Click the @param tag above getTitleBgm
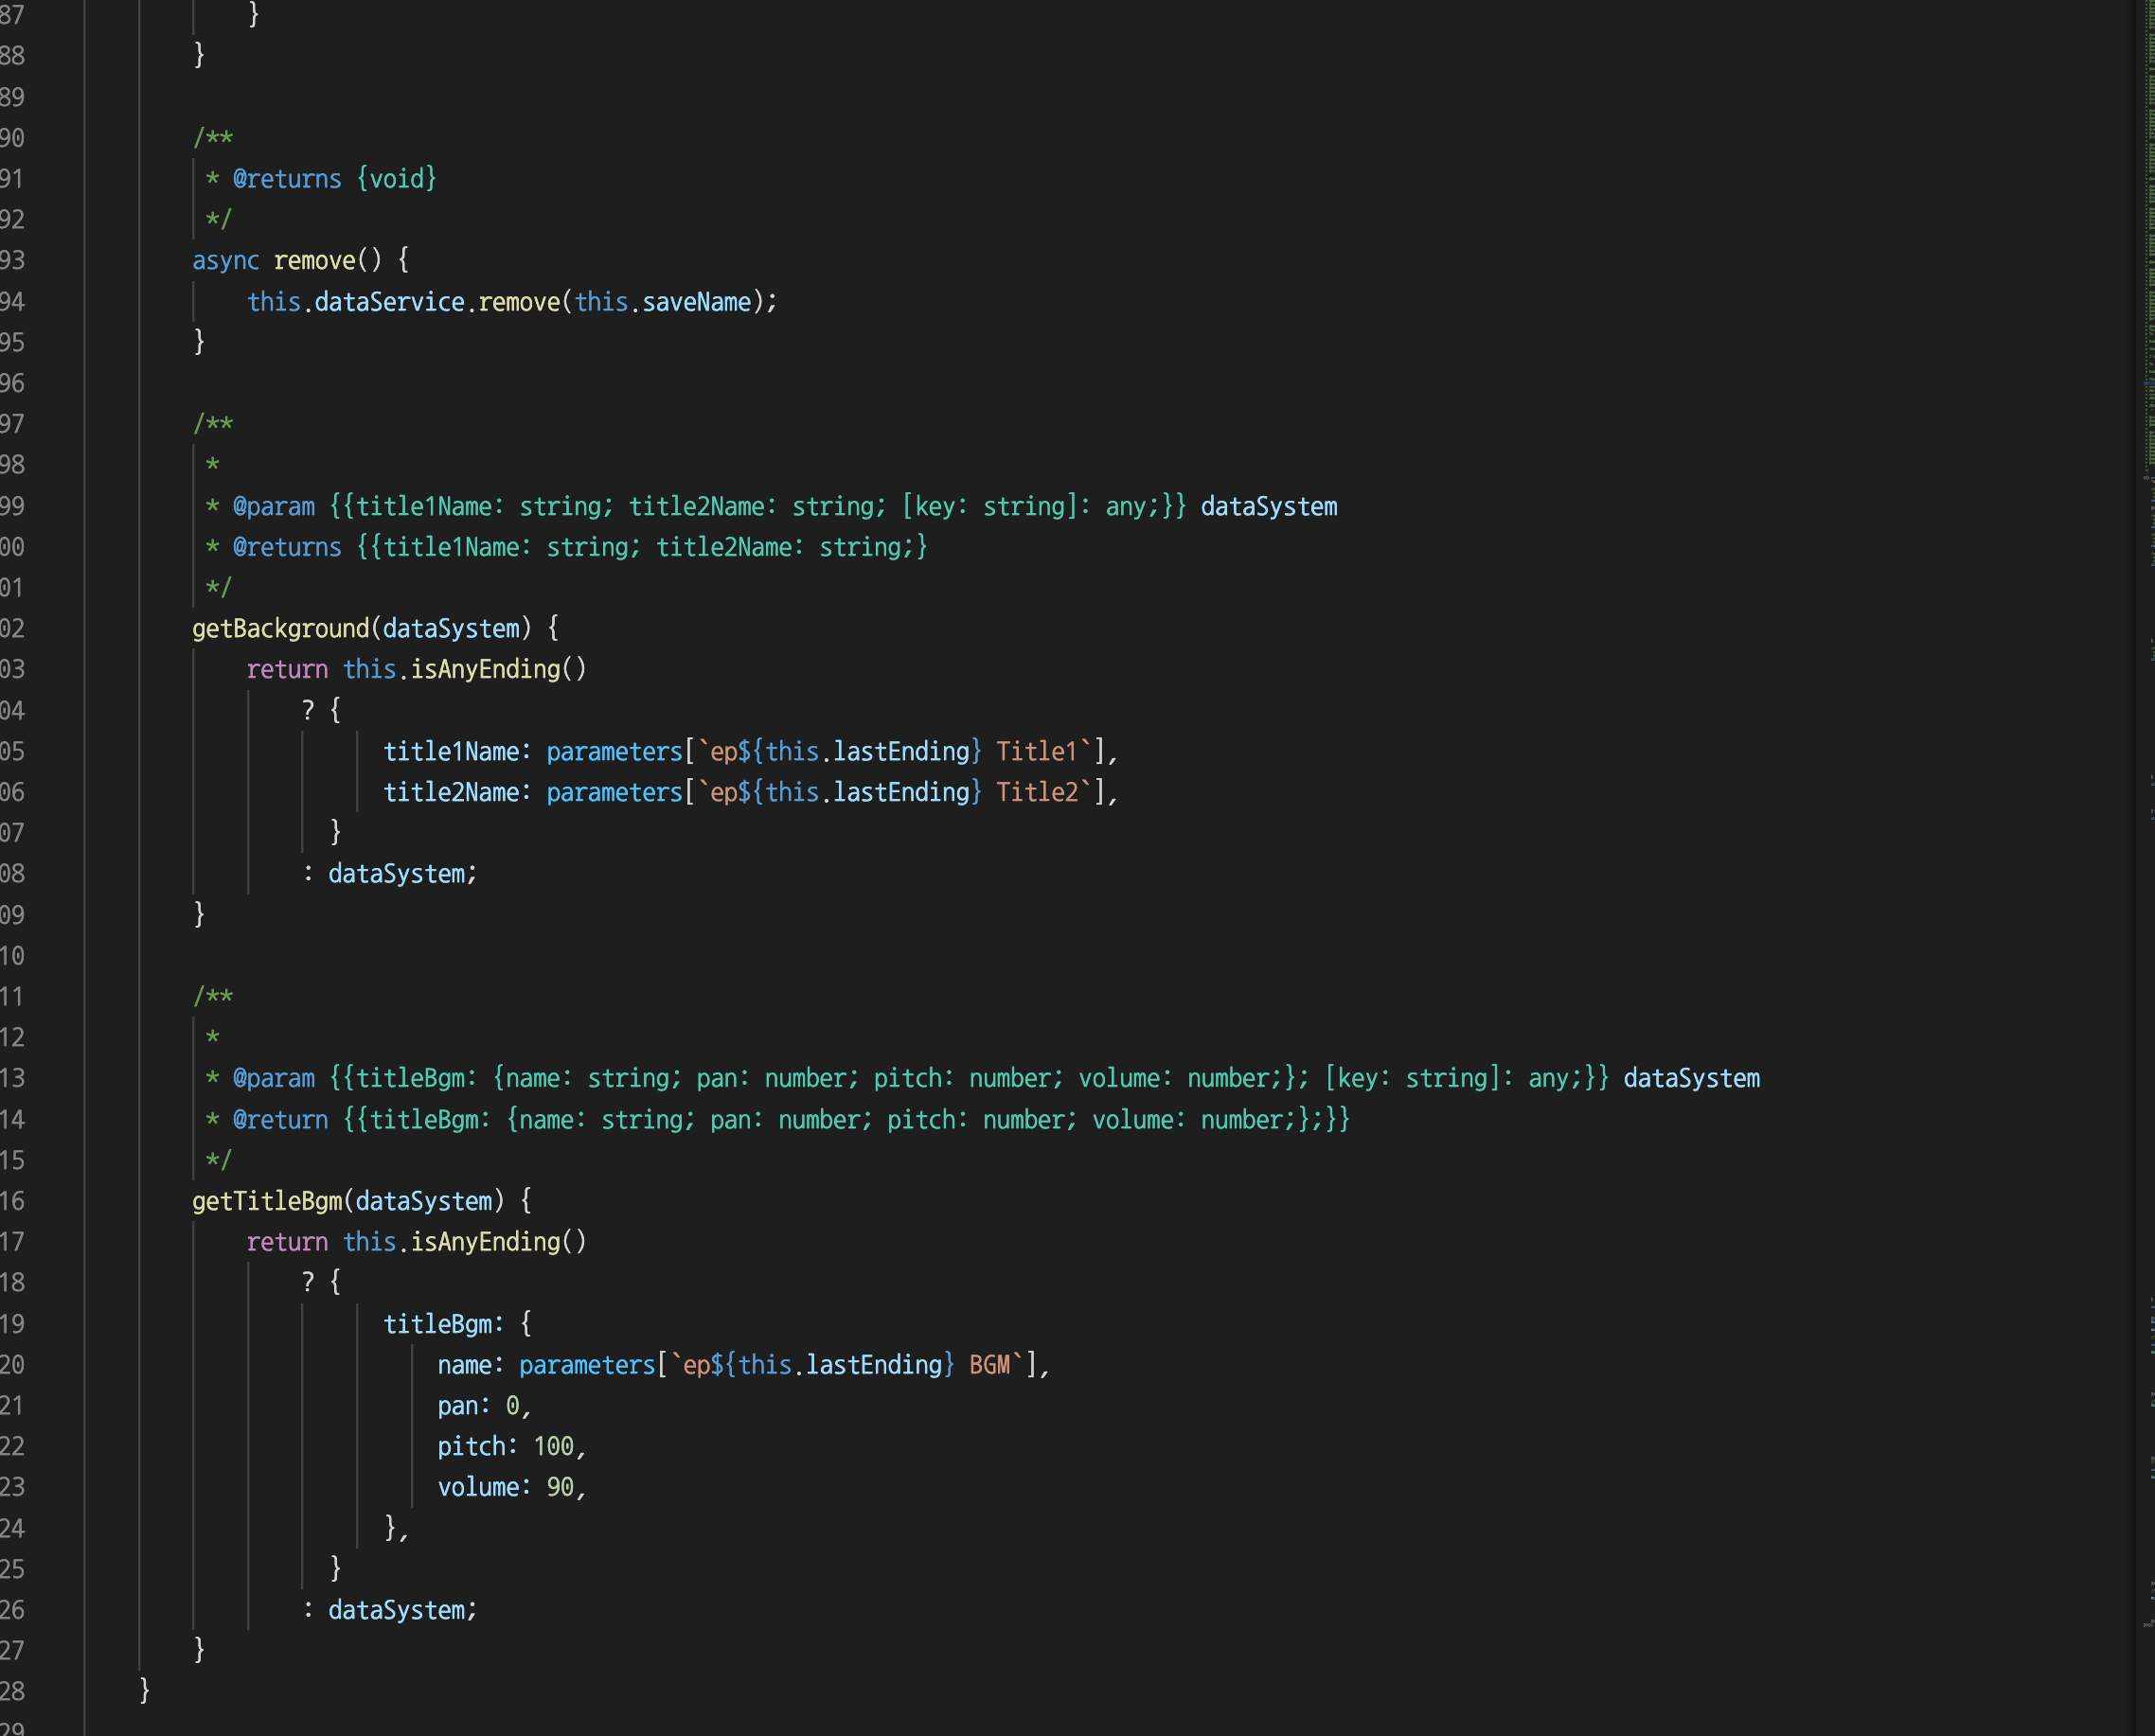The height and width of the screenshot is (1736, 2155). point(274,1079)
